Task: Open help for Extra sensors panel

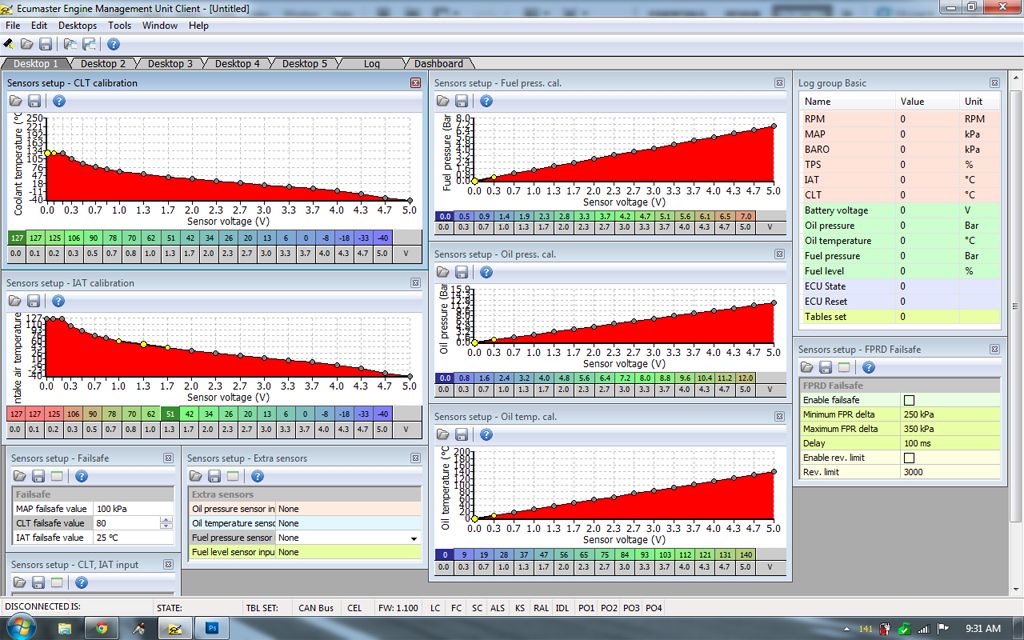Action: 257,476
